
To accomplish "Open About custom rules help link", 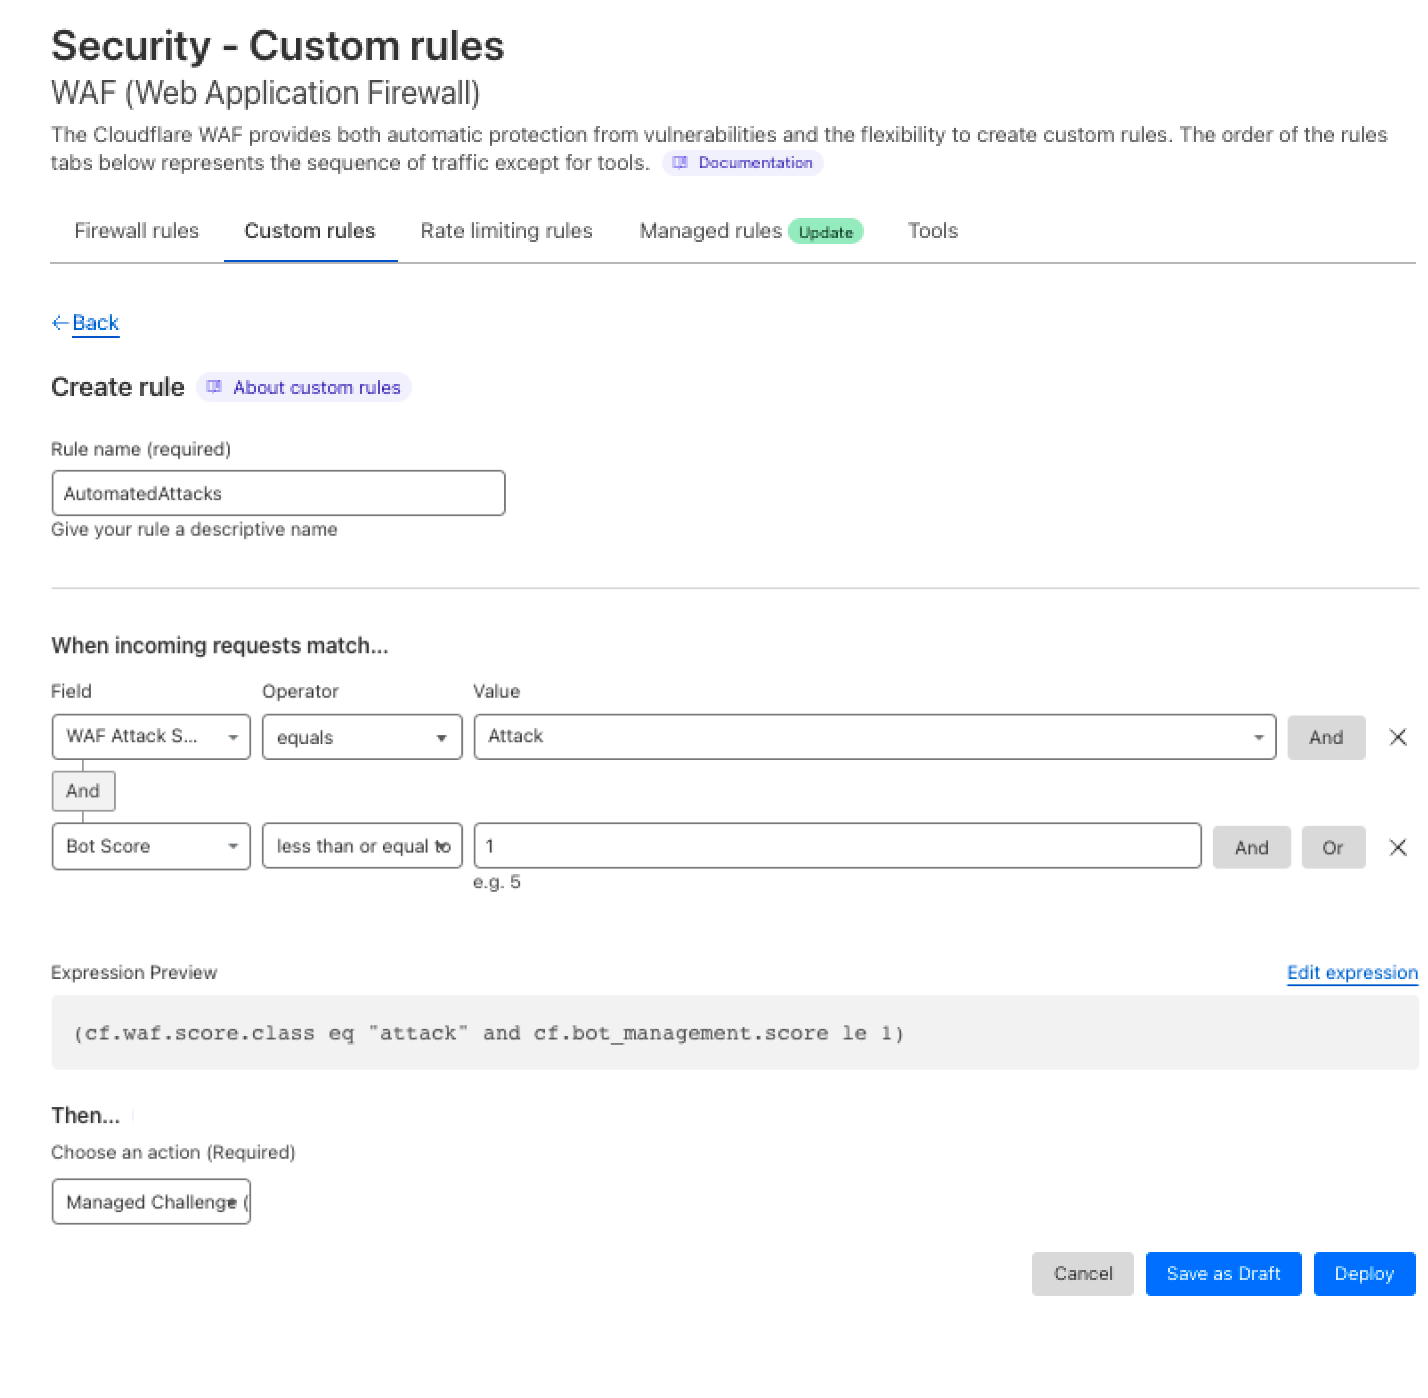I will [304, 387].
